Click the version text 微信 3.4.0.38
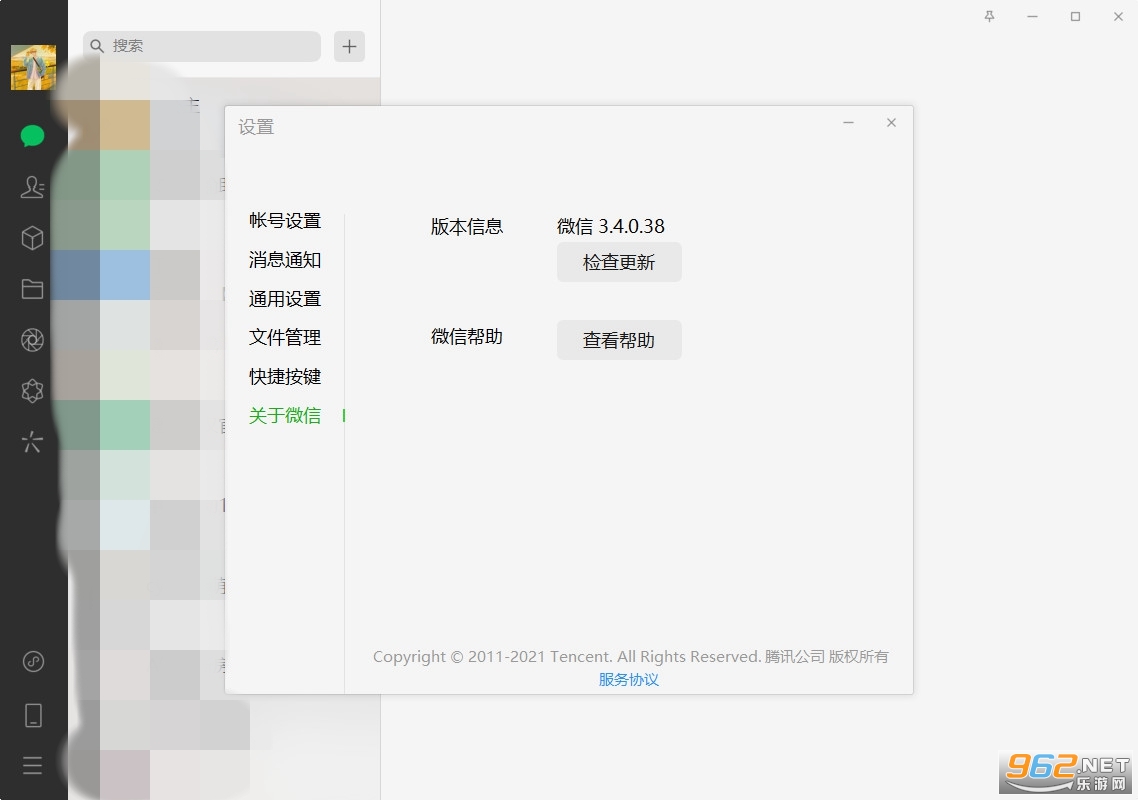Image resolution: width=1138 pixels, height=800 pixels. 610,226
